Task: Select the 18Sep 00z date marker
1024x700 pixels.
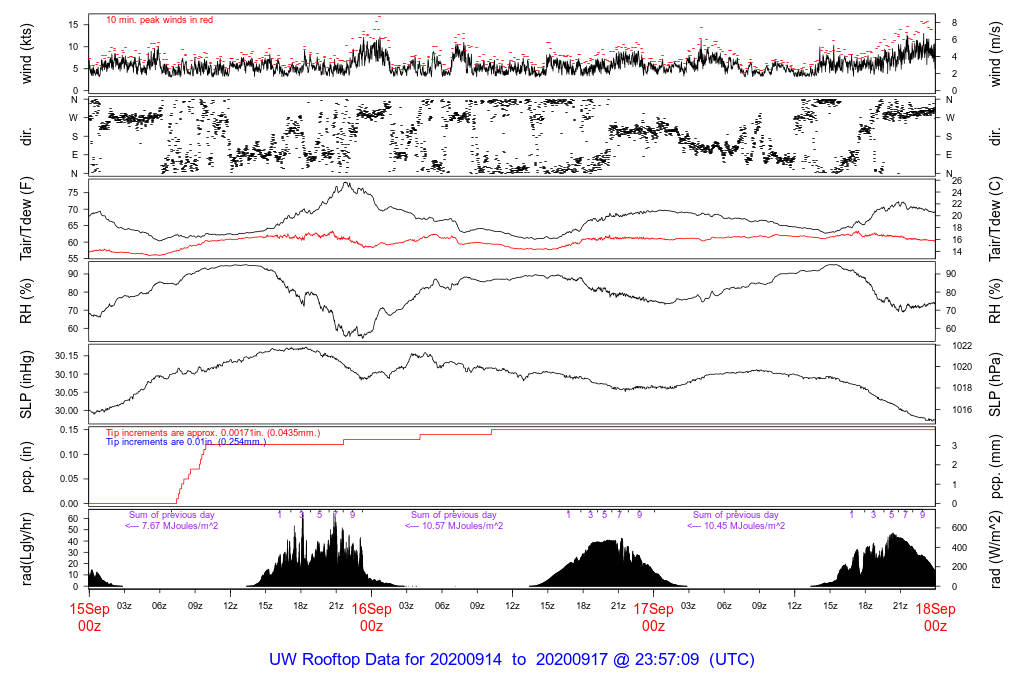Action: coord(935,616)
